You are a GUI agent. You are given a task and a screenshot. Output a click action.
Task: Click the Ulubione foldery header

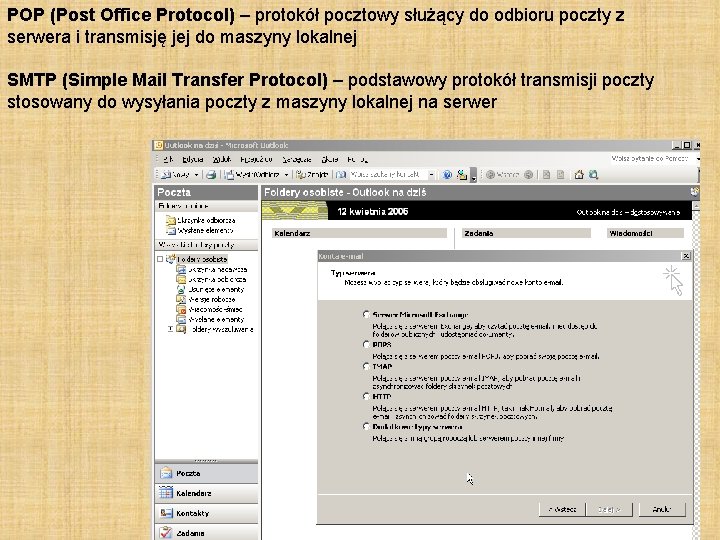(x=206, y=206)
